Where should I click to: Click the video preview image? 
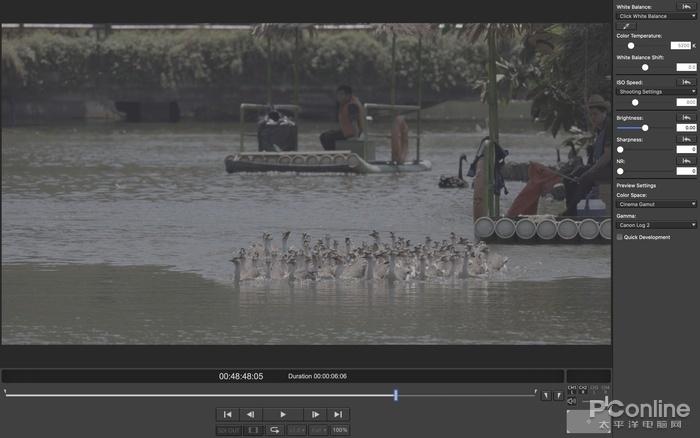coord(306,184)
